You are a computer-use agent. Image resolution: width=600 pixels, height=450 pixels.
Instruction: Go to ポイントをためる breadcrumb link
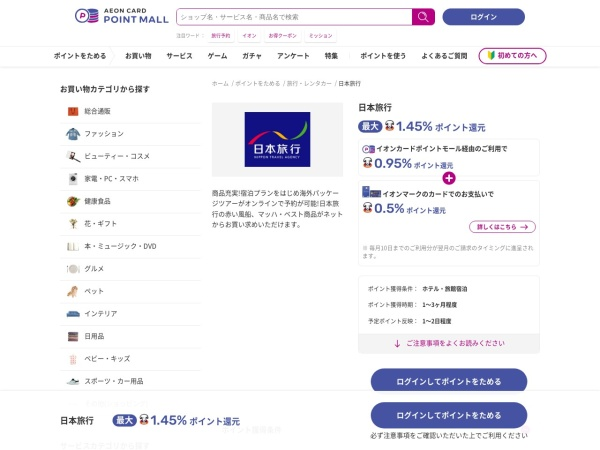(258, 83)
